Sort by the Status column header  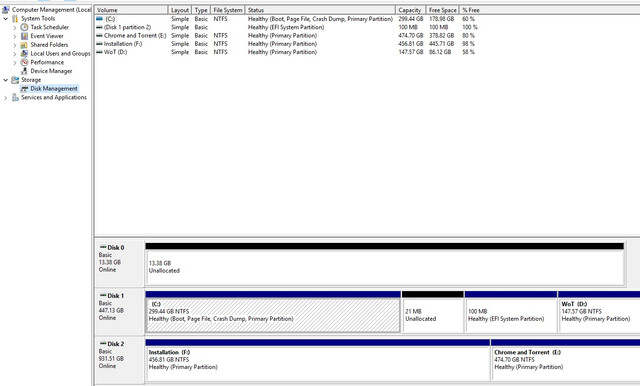[x=320, y=10]
